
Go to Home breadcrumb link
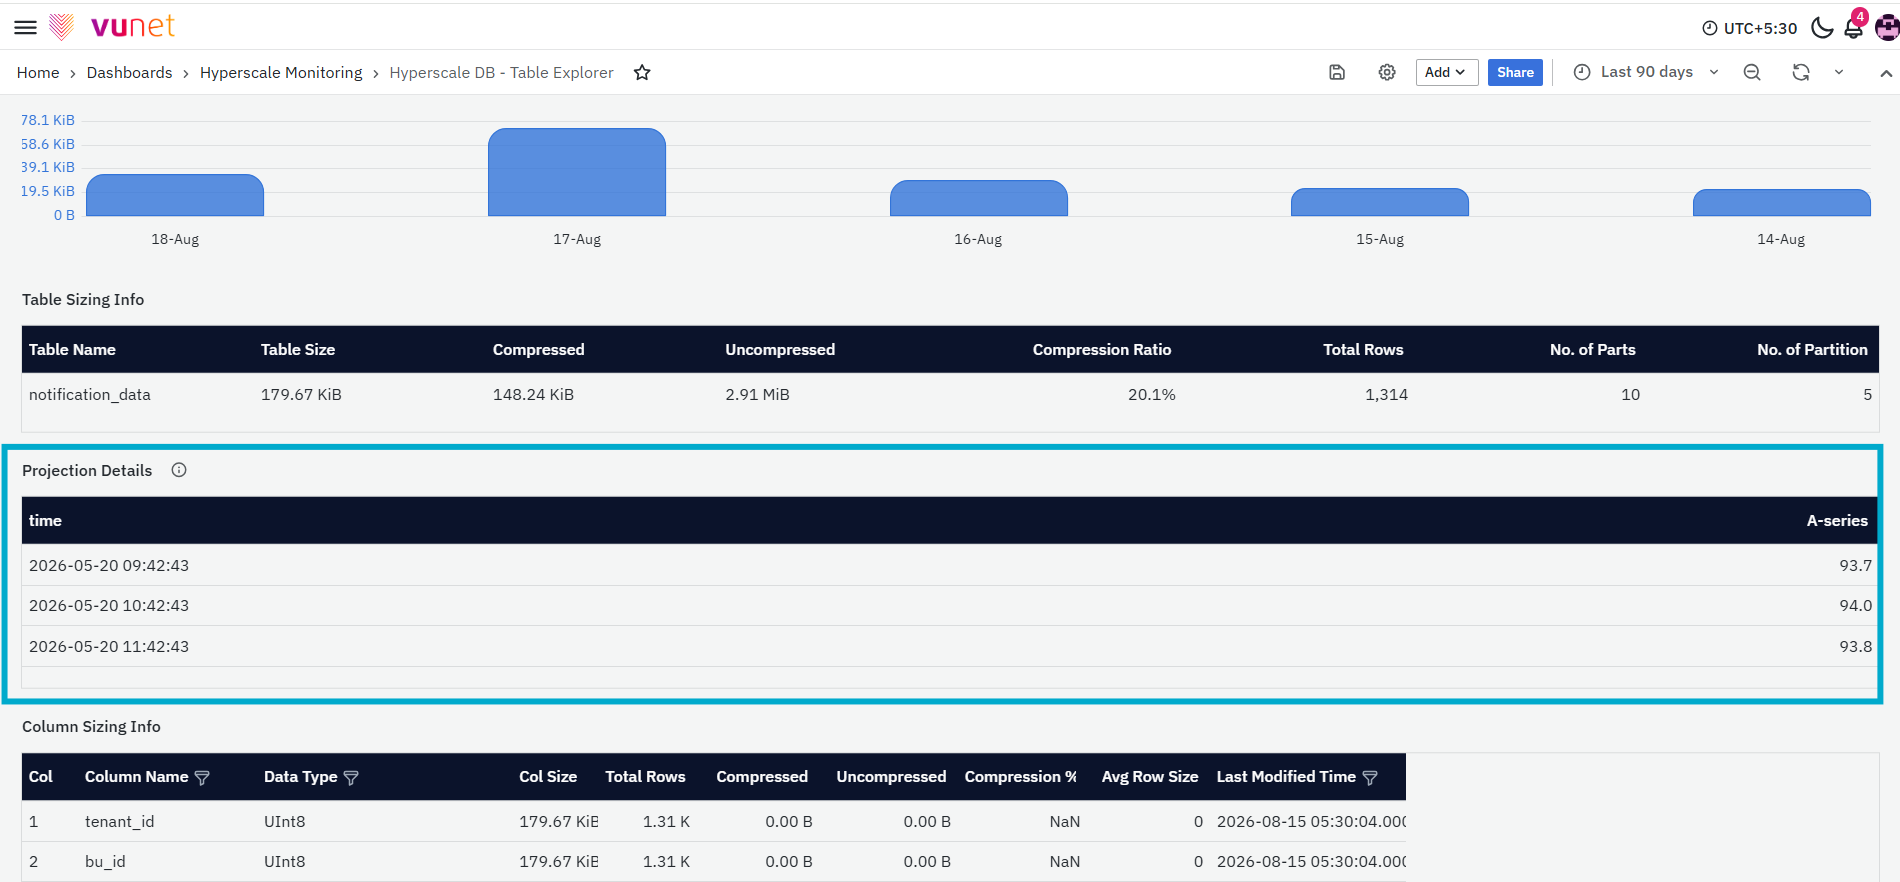click(x=38, y=72)
